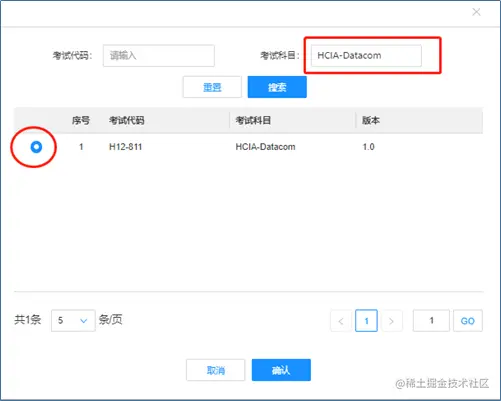Click the 重置 reset button
The width and height of the screenshot is (501, 401).
212,87
